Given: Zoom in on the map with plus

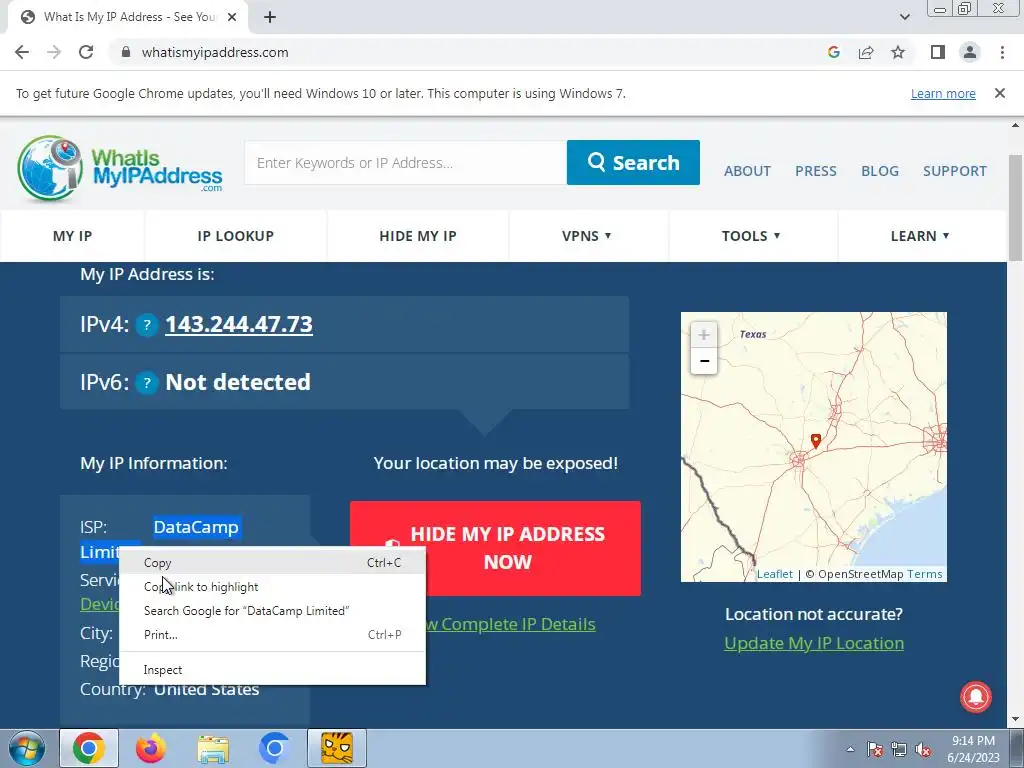Looking at the screenshot, I should 703,335.
